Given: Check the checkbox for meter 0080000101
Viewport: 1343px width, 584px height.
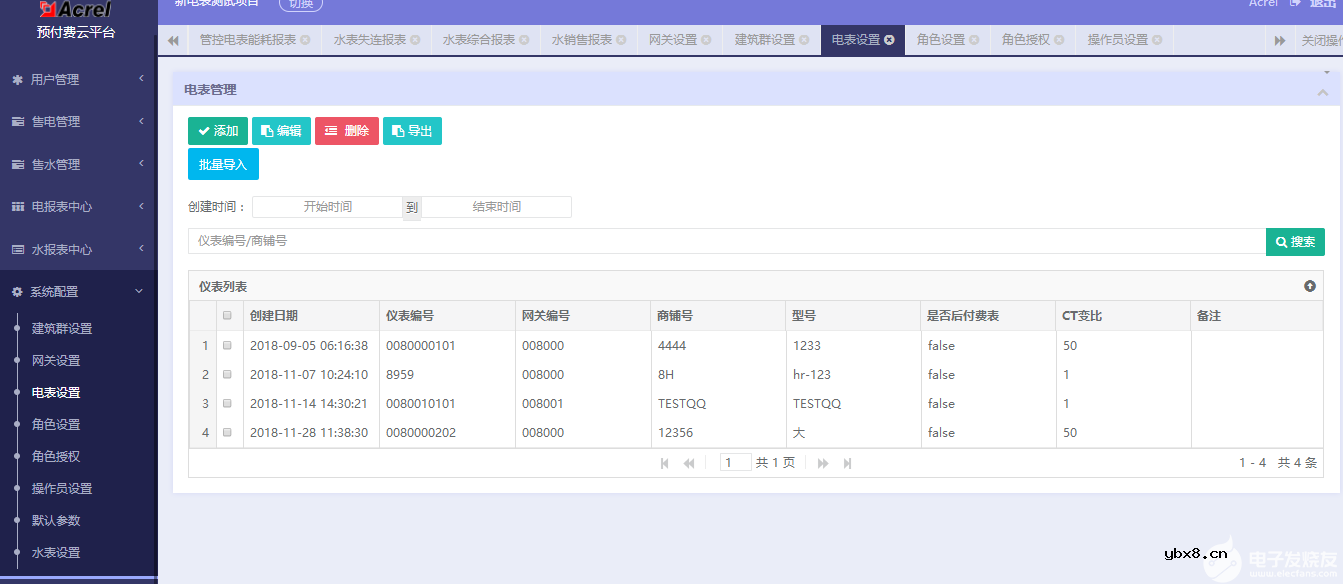Looking at the screenshot, I should (x=227, y=345).
